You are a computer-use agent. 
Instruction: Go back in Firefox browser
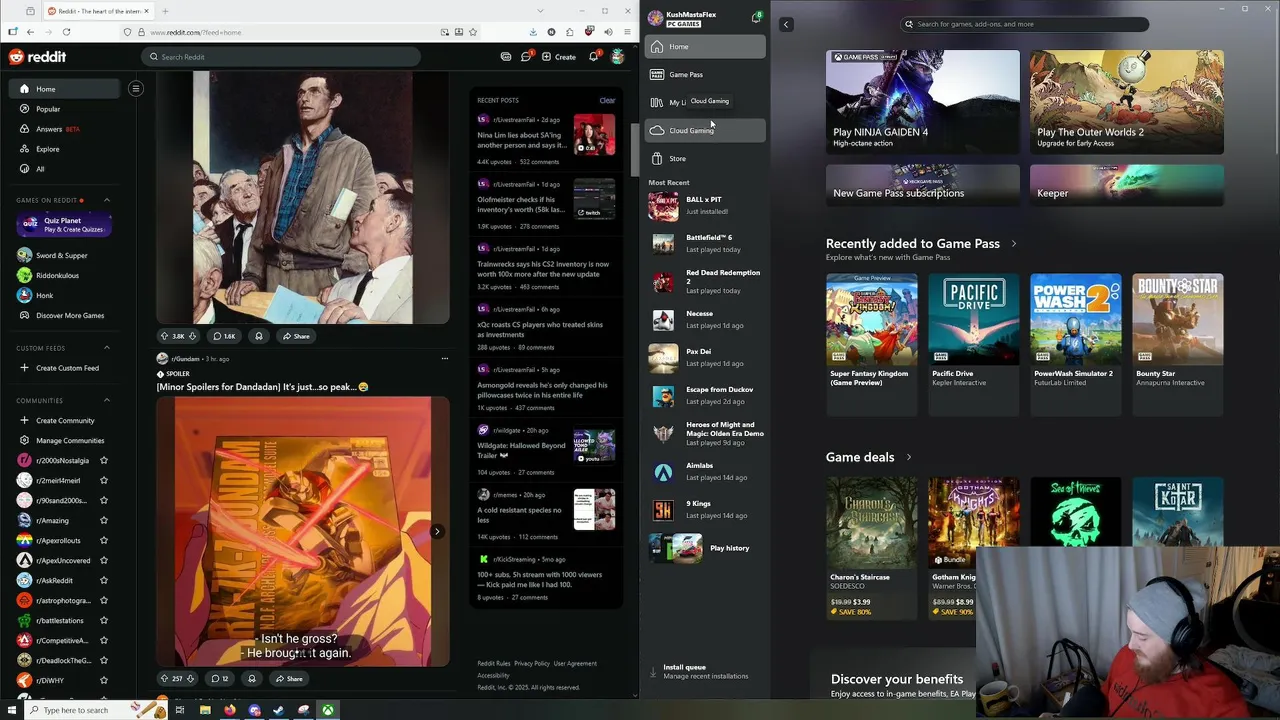30,32
